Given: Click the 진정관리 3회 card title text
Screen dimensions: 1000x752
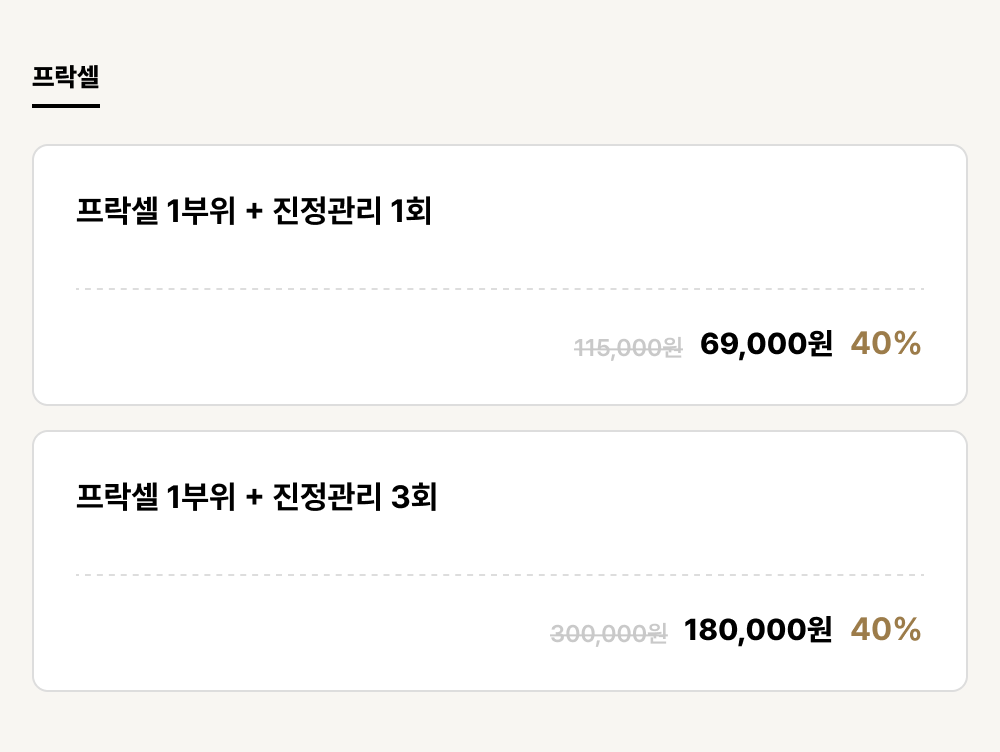Looking at the screenshot, I should point(256,496).
